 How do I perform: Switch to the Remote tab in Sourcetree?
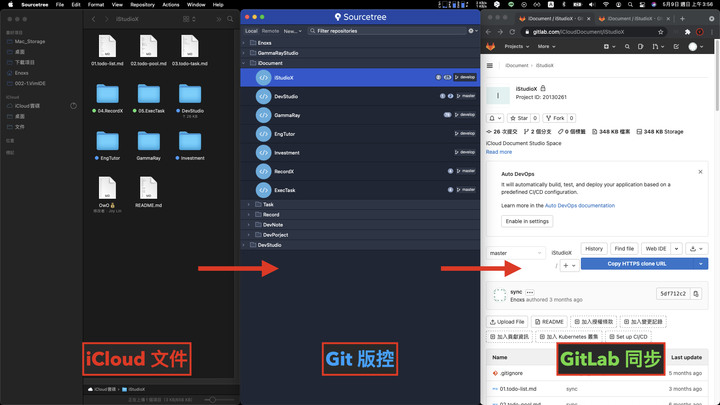[x=270, y=31]
